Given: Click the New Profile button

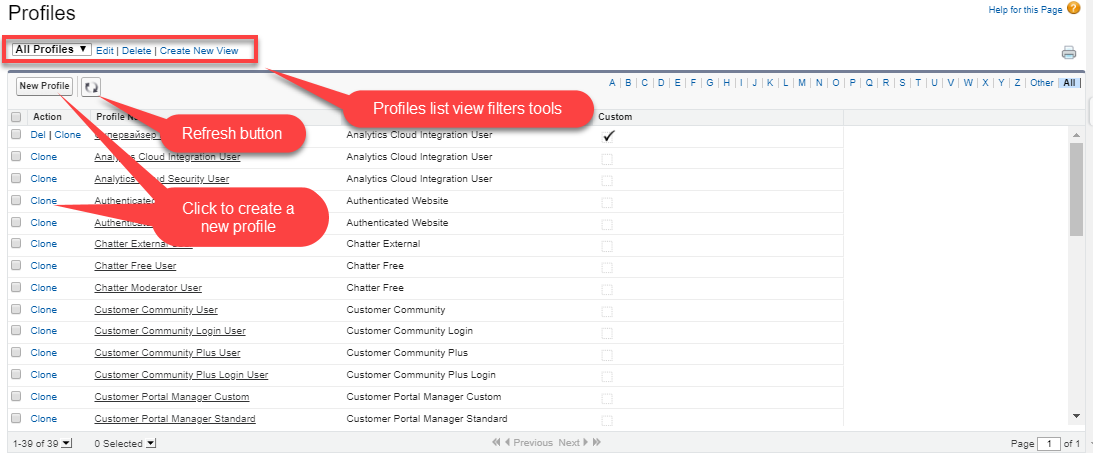Looking at the screenshot, I should pos(45,86).
